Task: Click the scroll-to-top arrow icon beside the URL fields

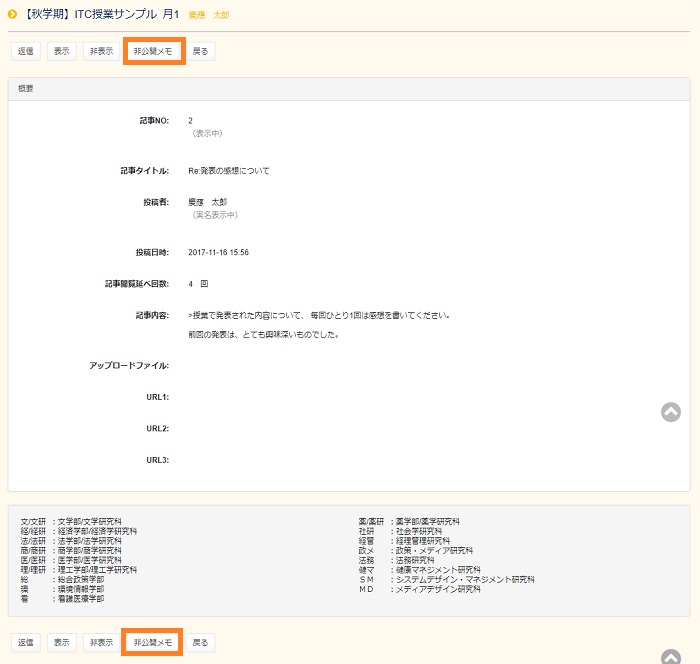Action: [671, 412]
